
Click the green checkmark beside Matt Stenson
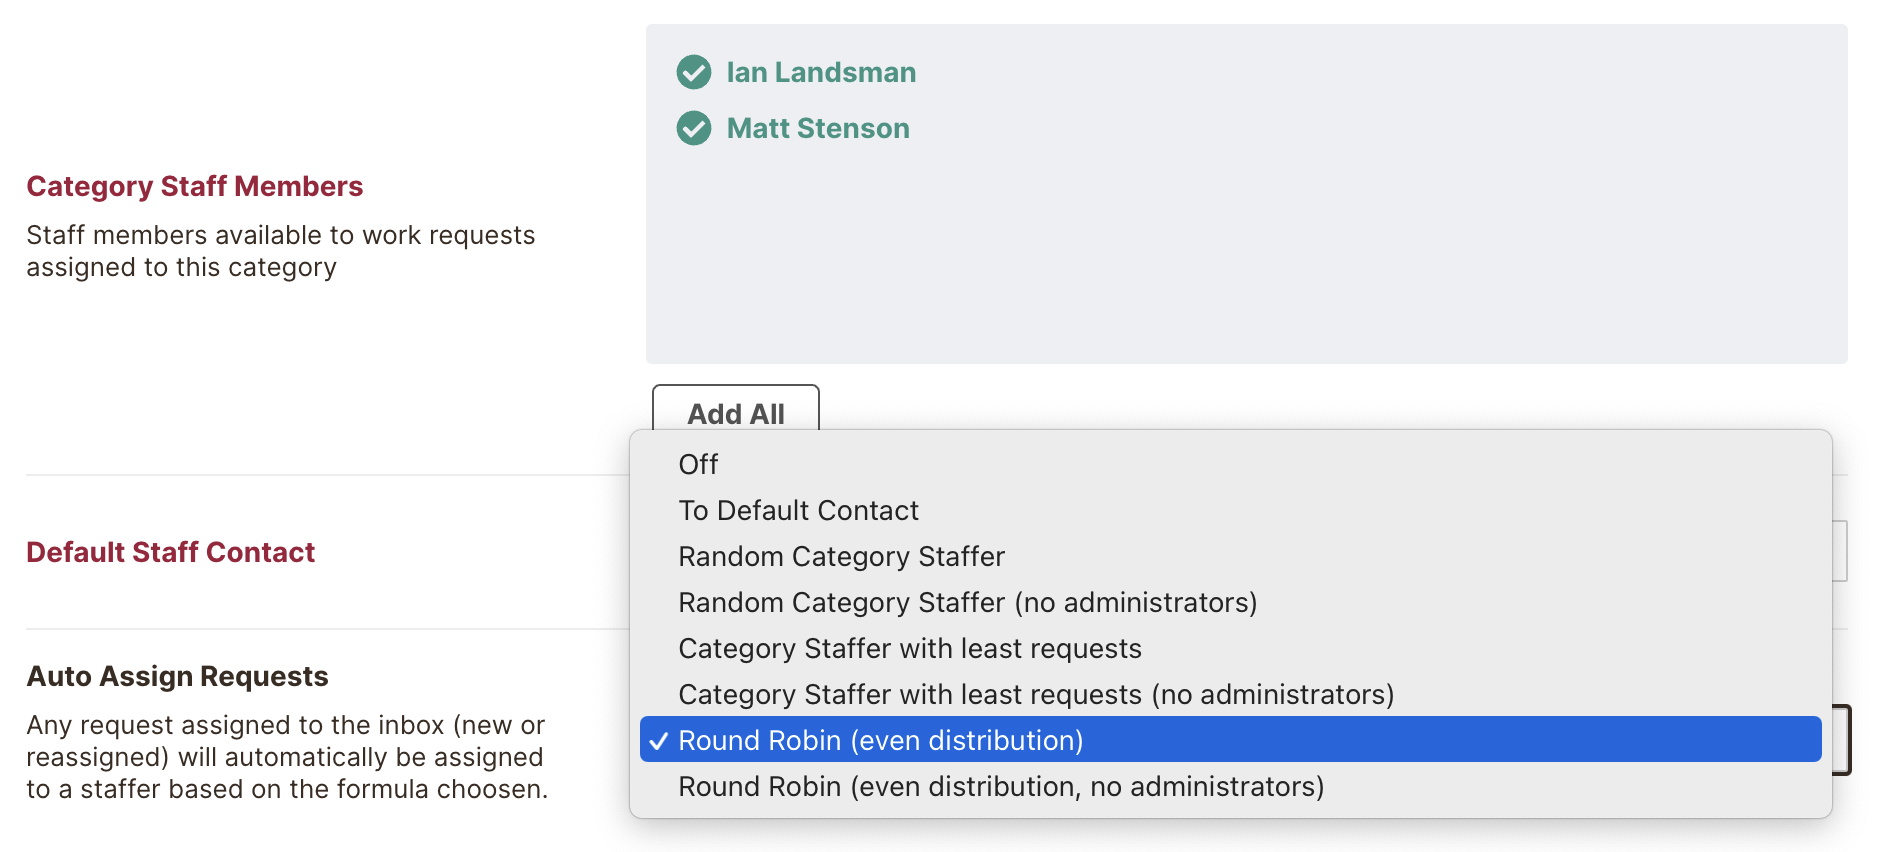(694, 128)
